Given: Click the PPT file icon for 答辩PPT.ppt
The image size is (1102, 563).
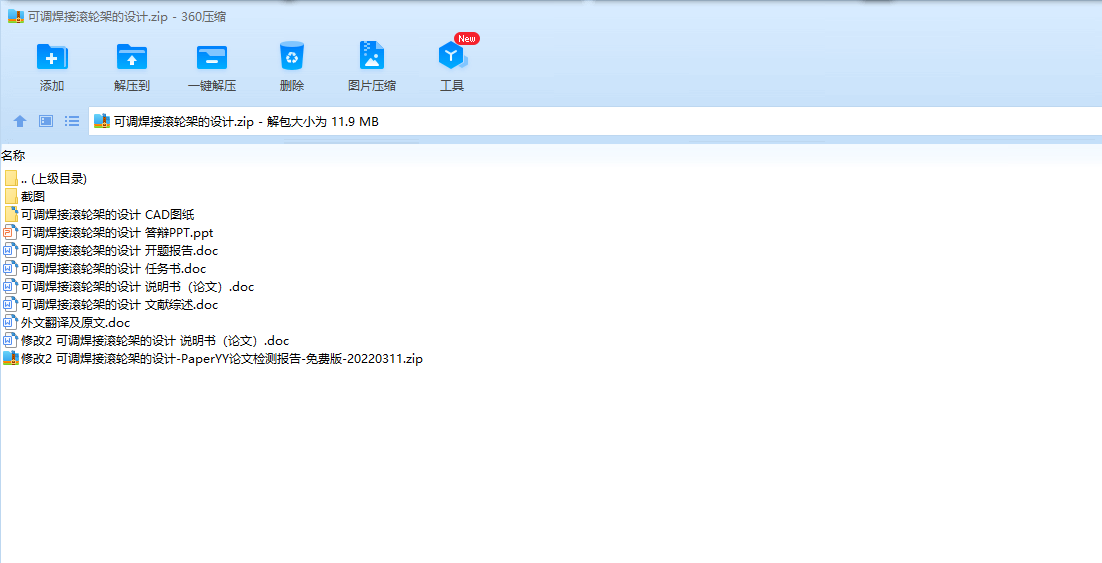Looking at the screenshot, I should 11,233.
